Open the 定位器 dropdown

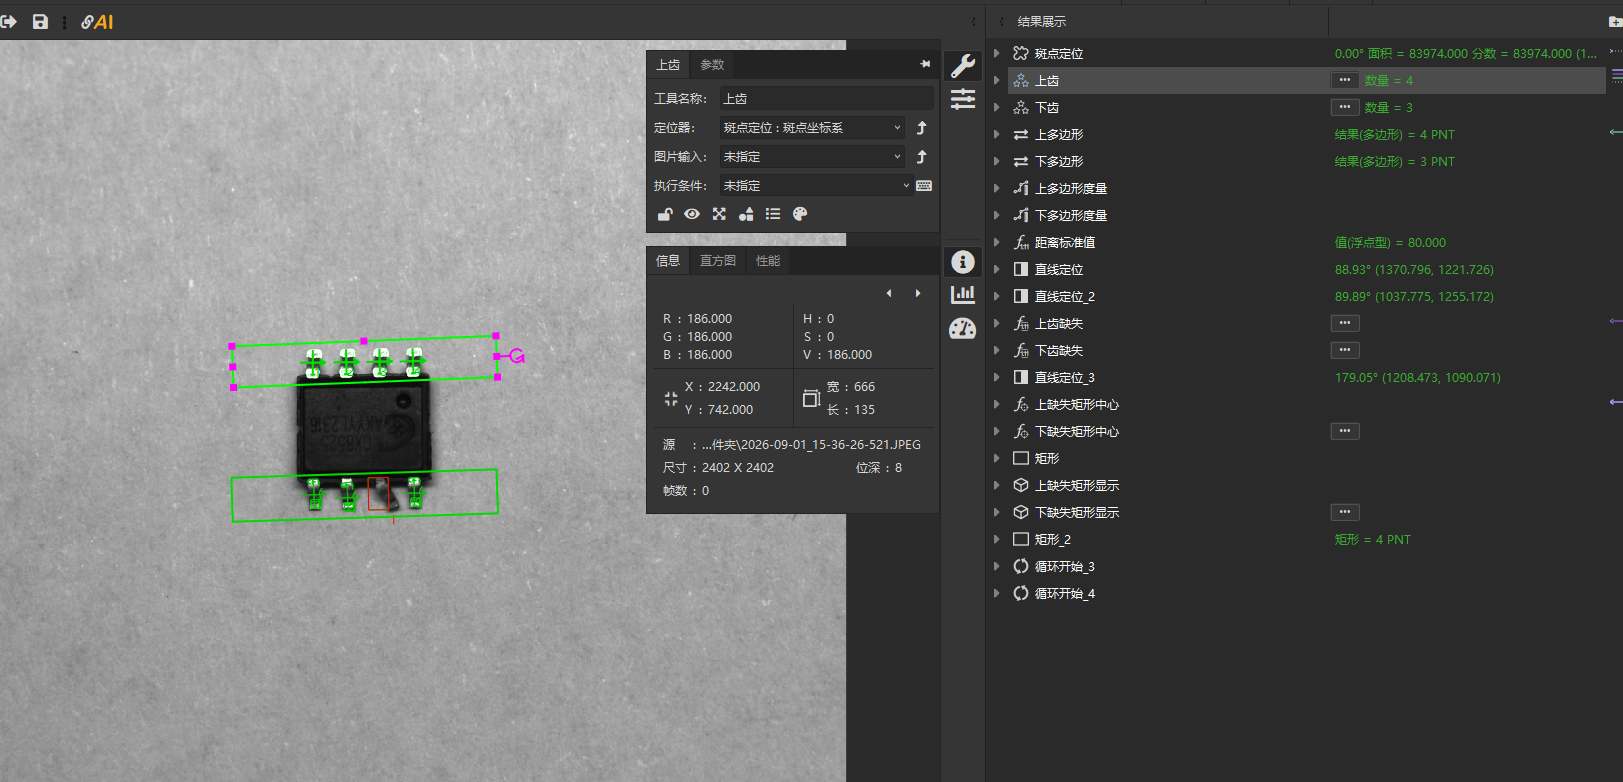[x=812, y=128]
